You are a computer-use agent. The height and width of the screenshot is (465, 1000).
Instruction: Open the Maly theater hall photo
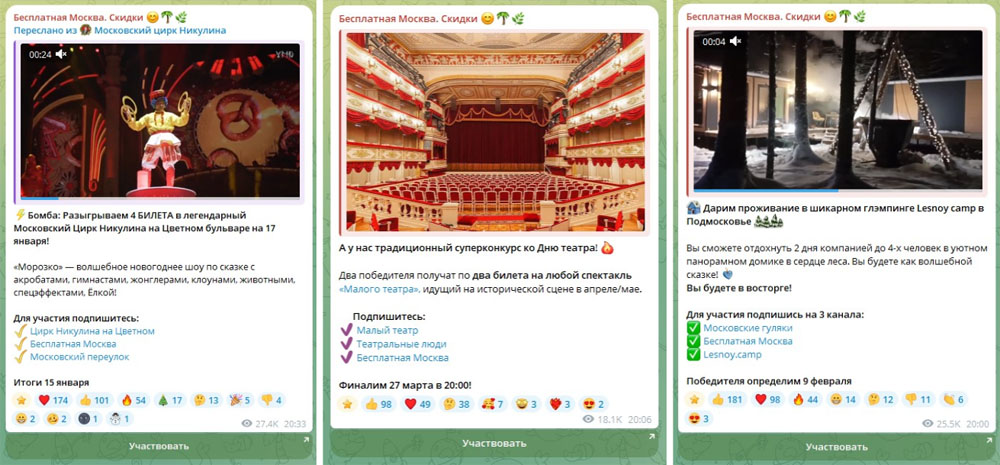(495, 131)
